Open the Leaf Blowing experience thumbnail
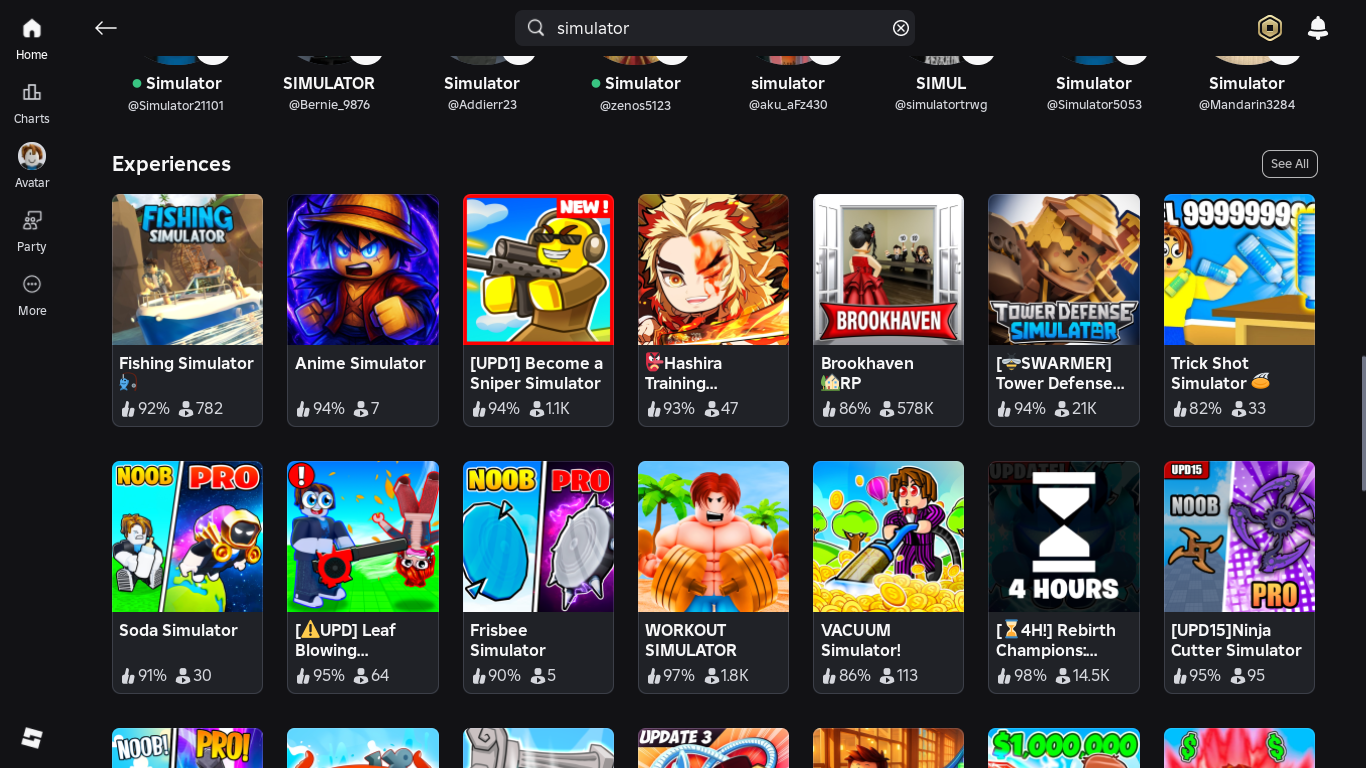The width and height of the screenshot is (1366, 768). click(x=363, y=537)
